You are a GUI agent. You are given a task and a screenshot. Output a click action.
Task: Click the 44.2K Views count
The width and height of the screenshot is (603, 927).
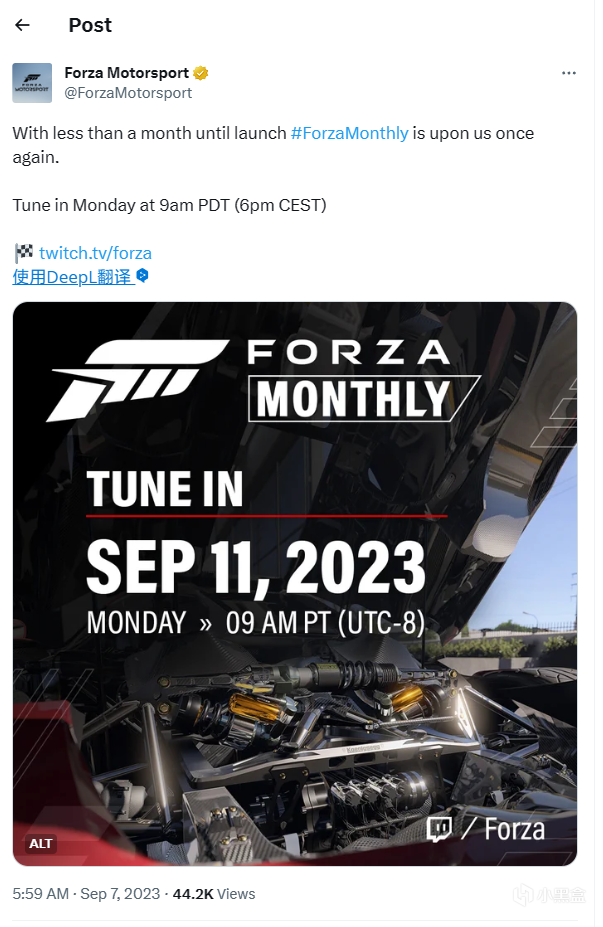[214, 893]
